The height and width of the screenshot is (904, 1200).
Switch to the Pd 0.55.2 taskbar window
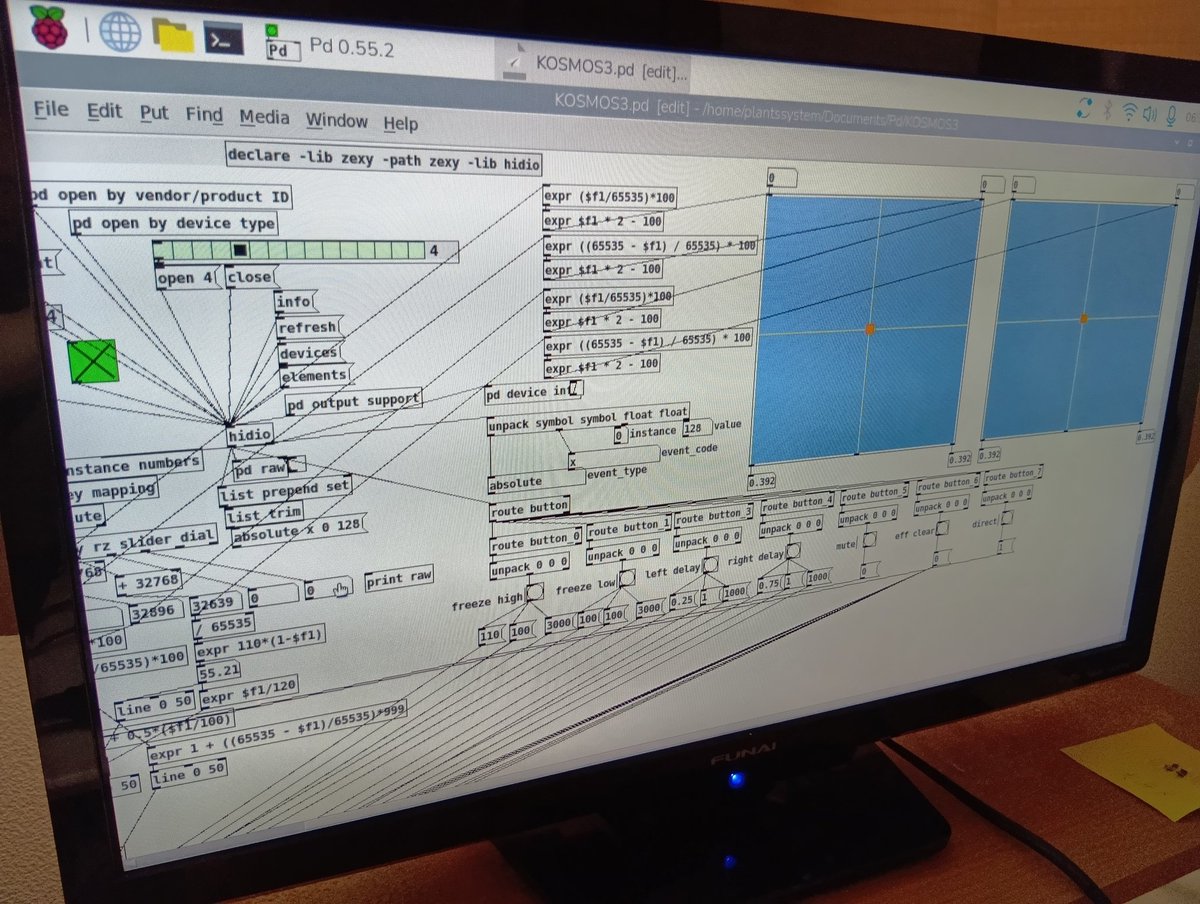(330, 46)
